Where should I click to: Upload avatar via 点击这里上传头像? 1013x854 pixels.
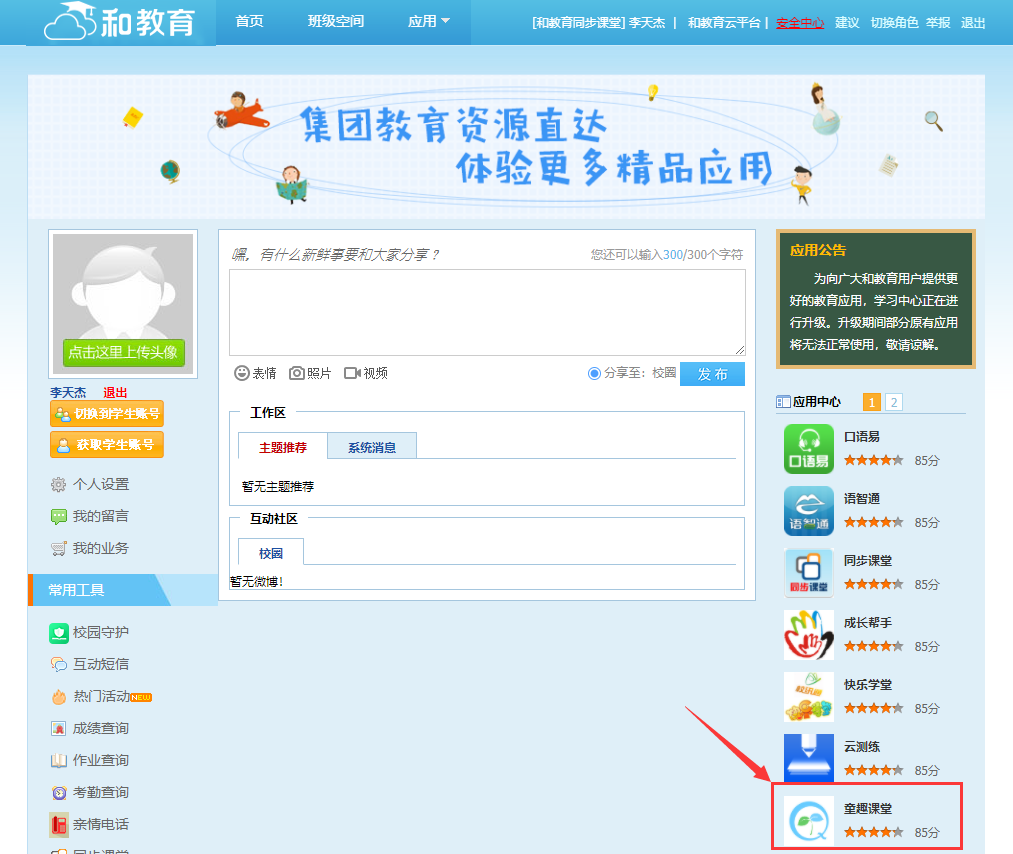point(123,352)
